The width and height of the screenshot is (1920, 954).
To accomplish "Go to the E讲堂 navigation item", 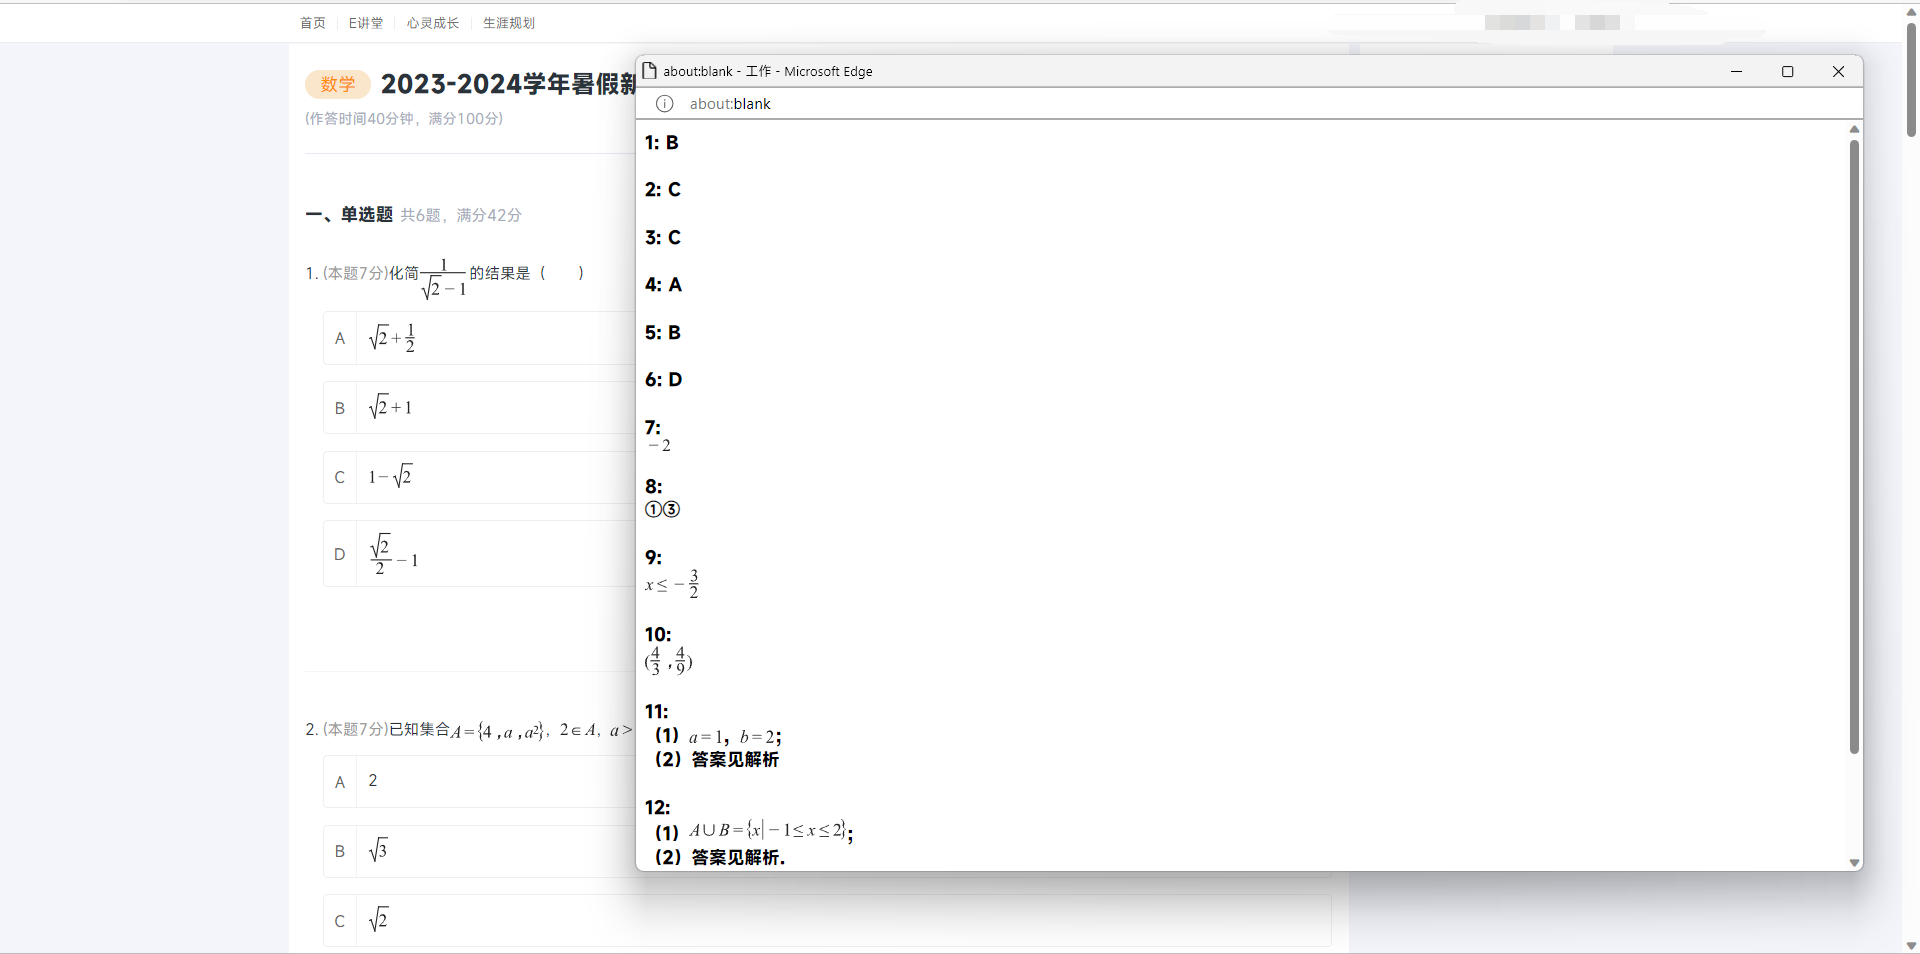I will click(365, 23).
